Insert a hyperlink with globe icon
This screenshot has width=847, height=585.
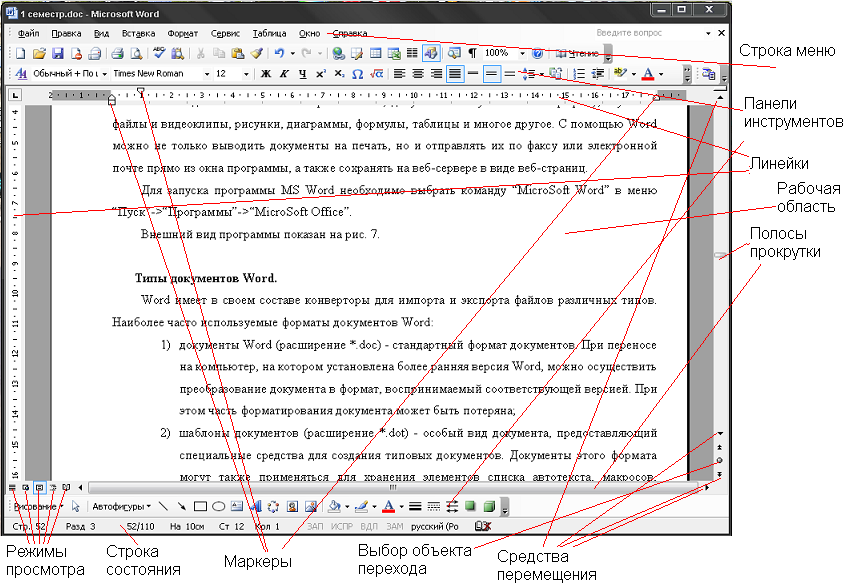[x=339, y=53]
